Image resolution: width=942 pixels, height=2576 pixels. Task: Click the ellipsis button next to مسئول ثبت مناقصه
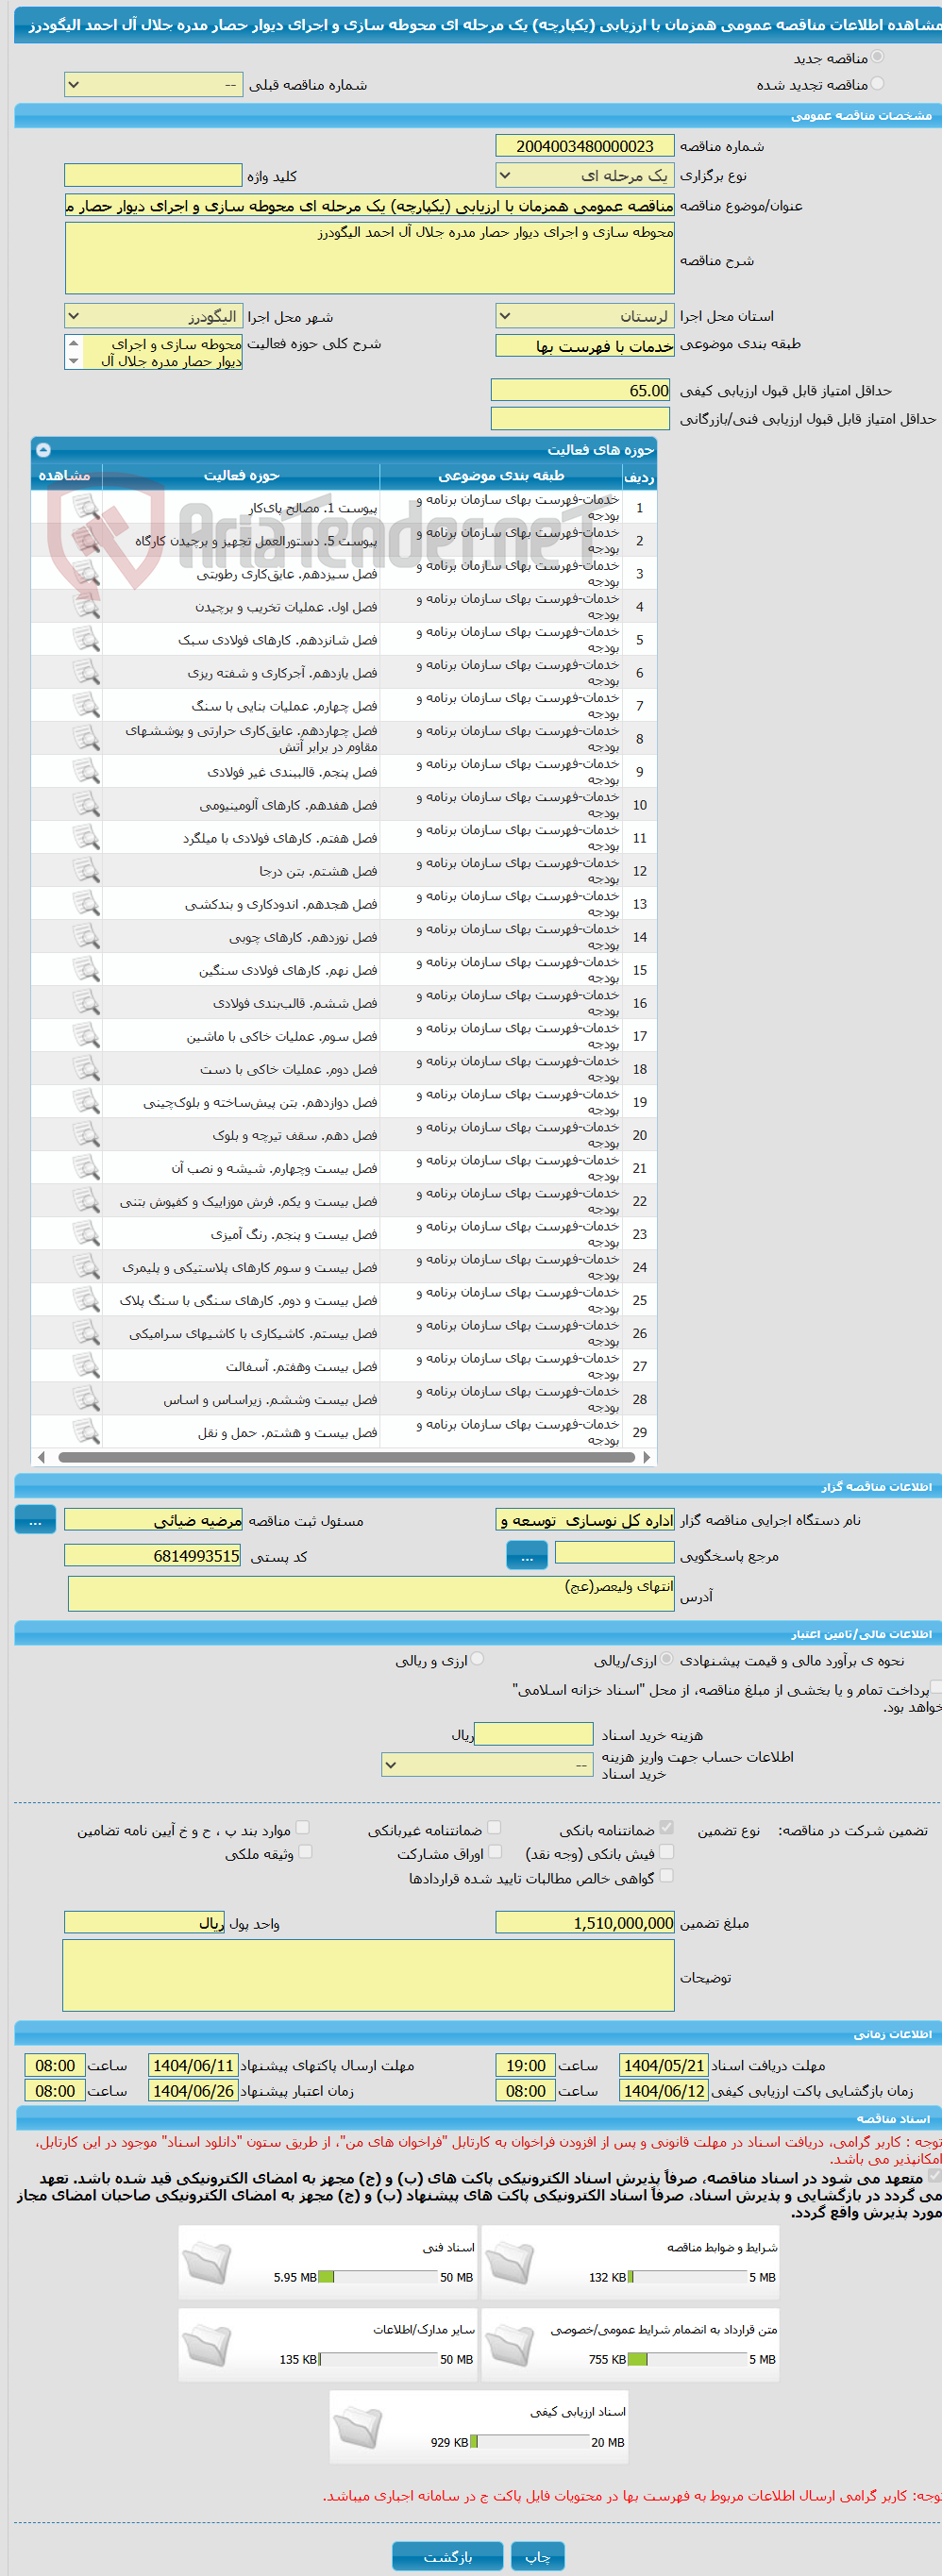35,1520
